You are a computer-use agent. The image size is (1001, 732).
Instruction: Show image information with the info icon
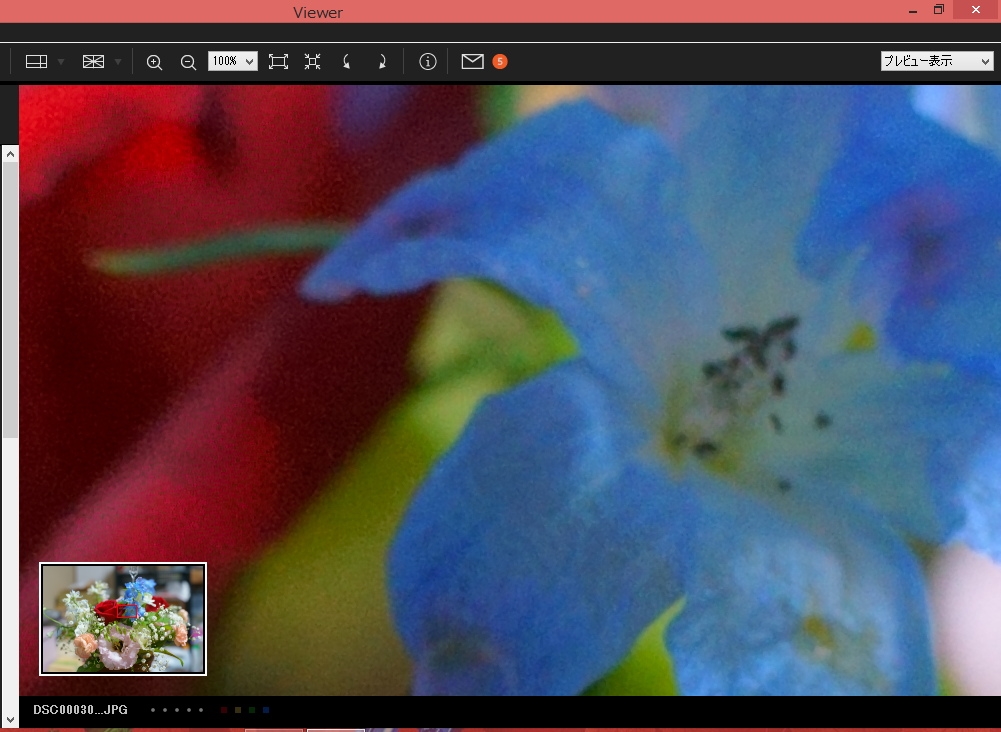click(428, 61)
